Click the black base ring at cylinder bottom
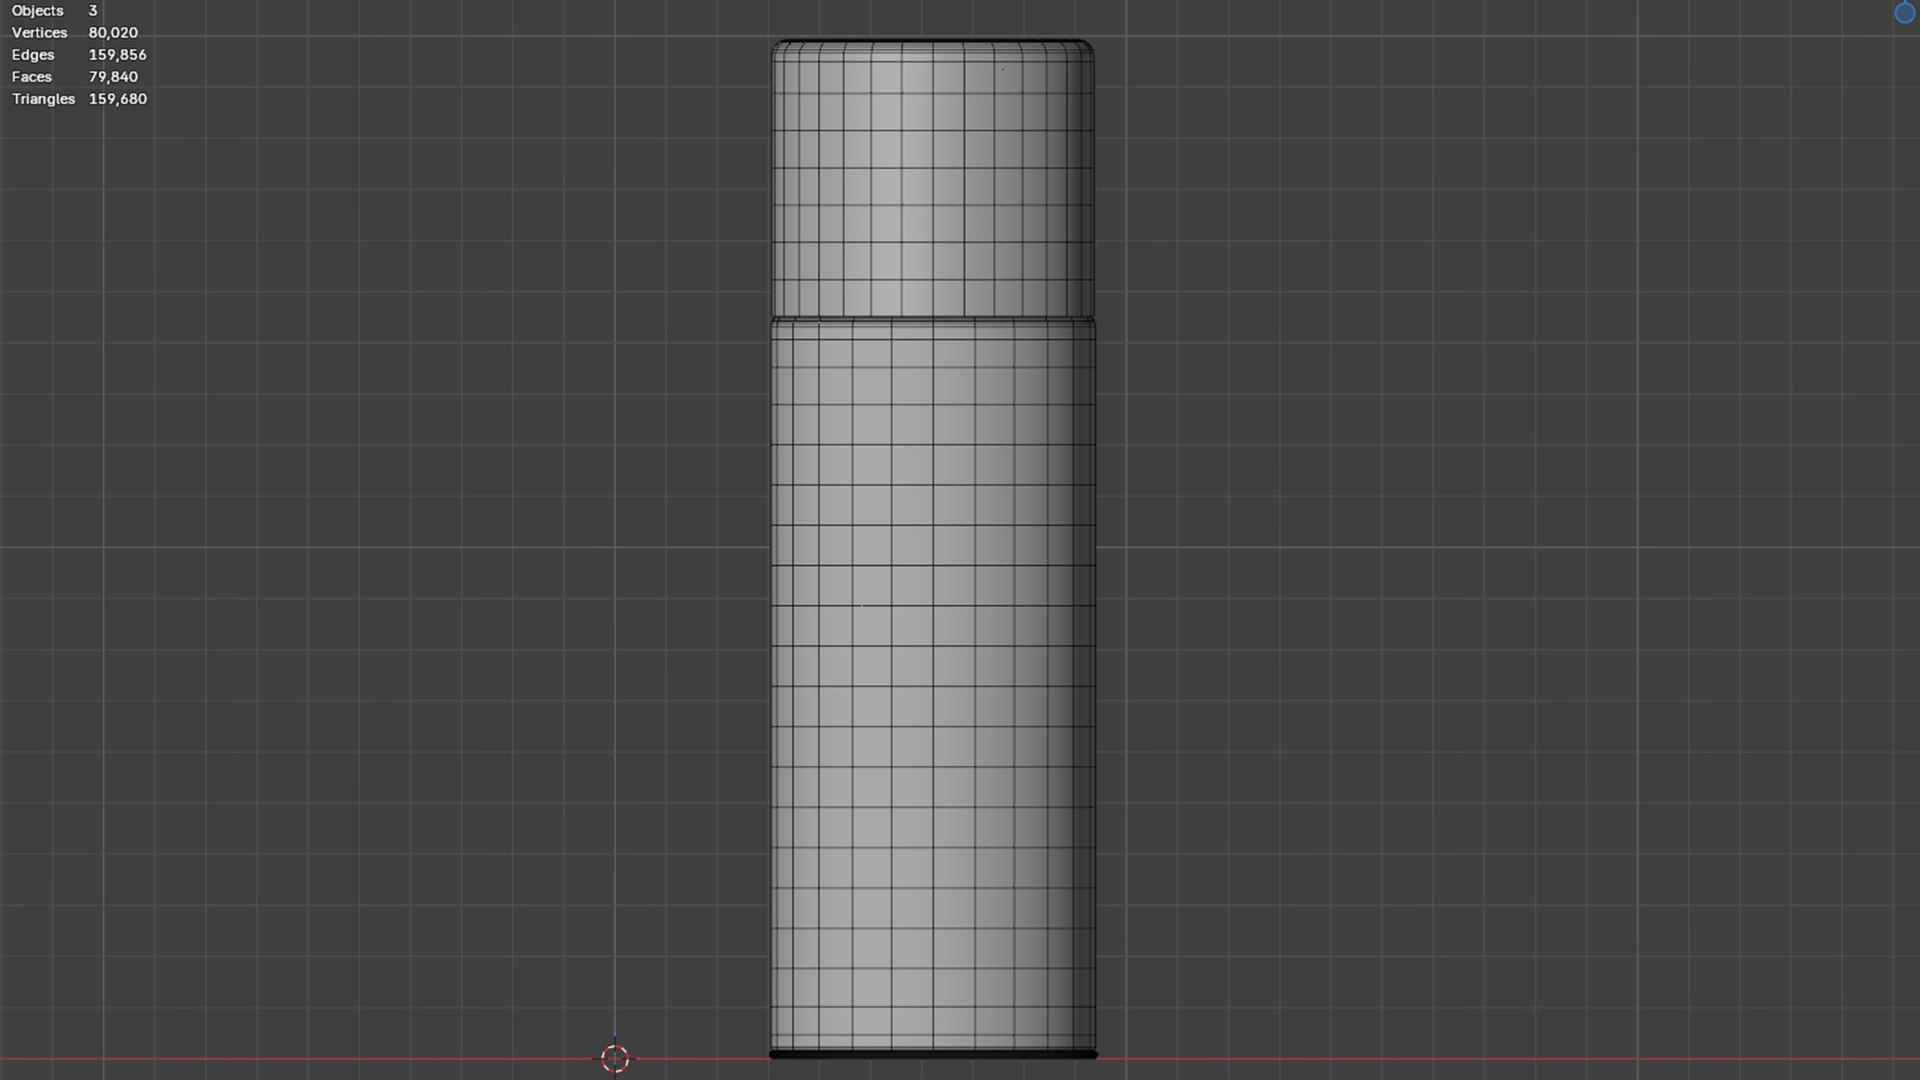 pos(933,1054)
